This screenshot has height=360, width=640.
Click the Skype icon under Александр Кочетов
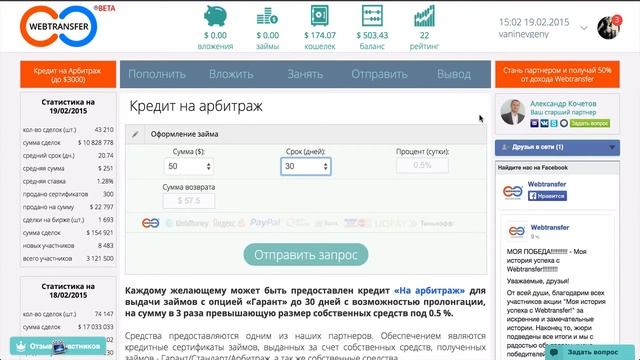(x=554, y=123)
